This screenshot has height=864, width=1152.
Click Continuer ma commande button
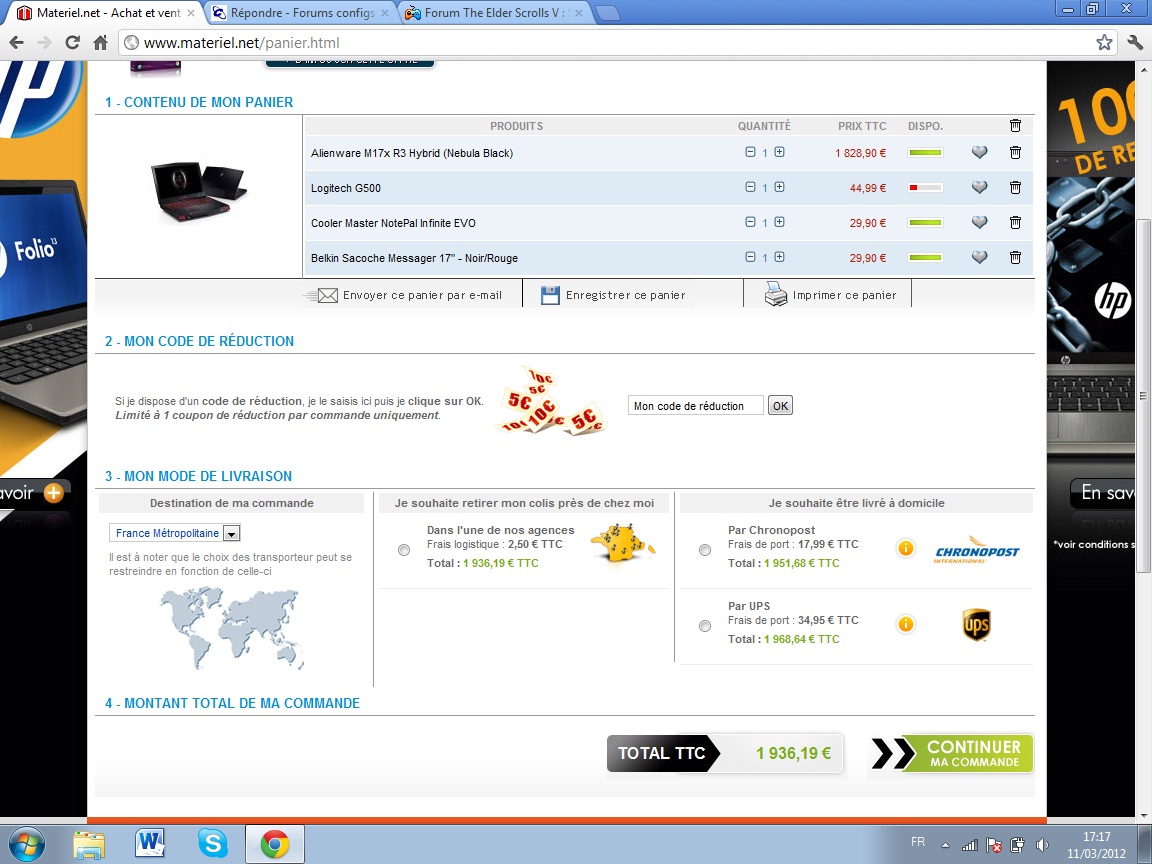(x=950, y=754)
